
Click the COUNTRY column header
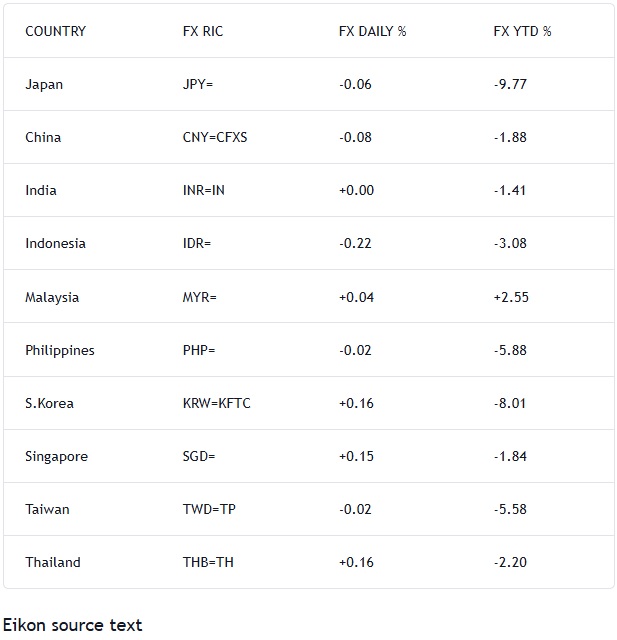tap(55, 31)
